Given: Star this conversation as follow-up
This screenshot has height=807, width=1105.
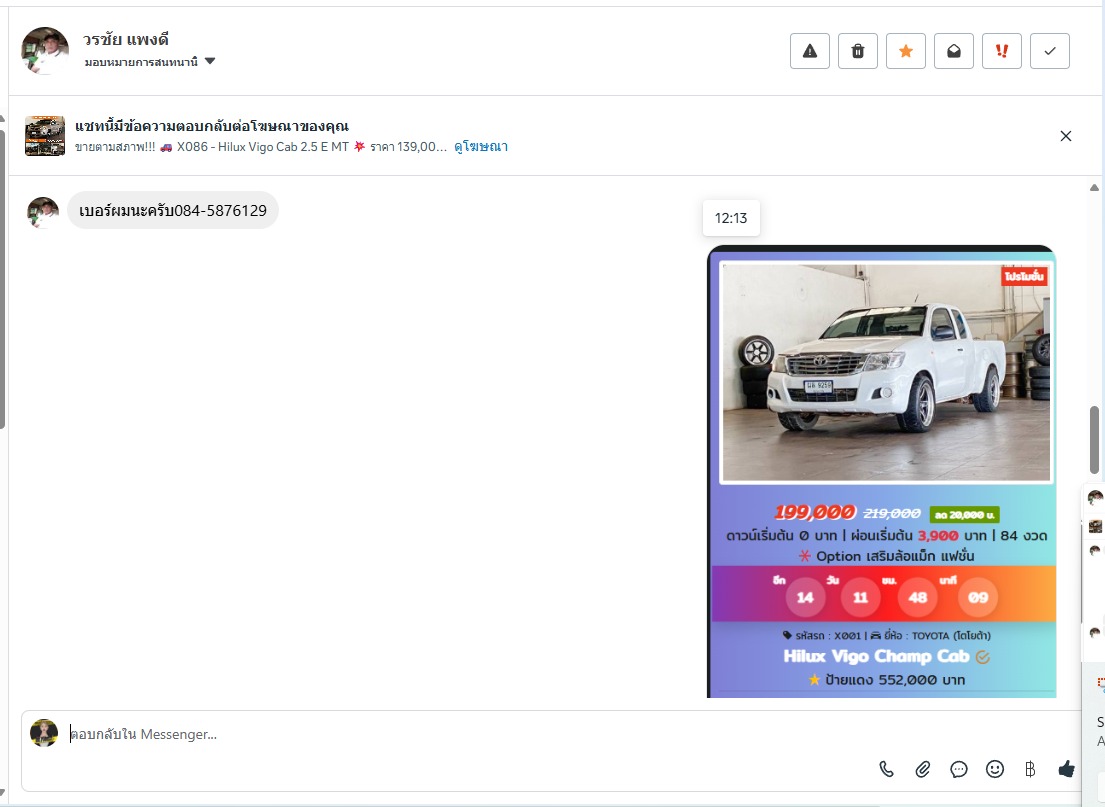Looking at the screenshot, I should [x=906, y=51].
